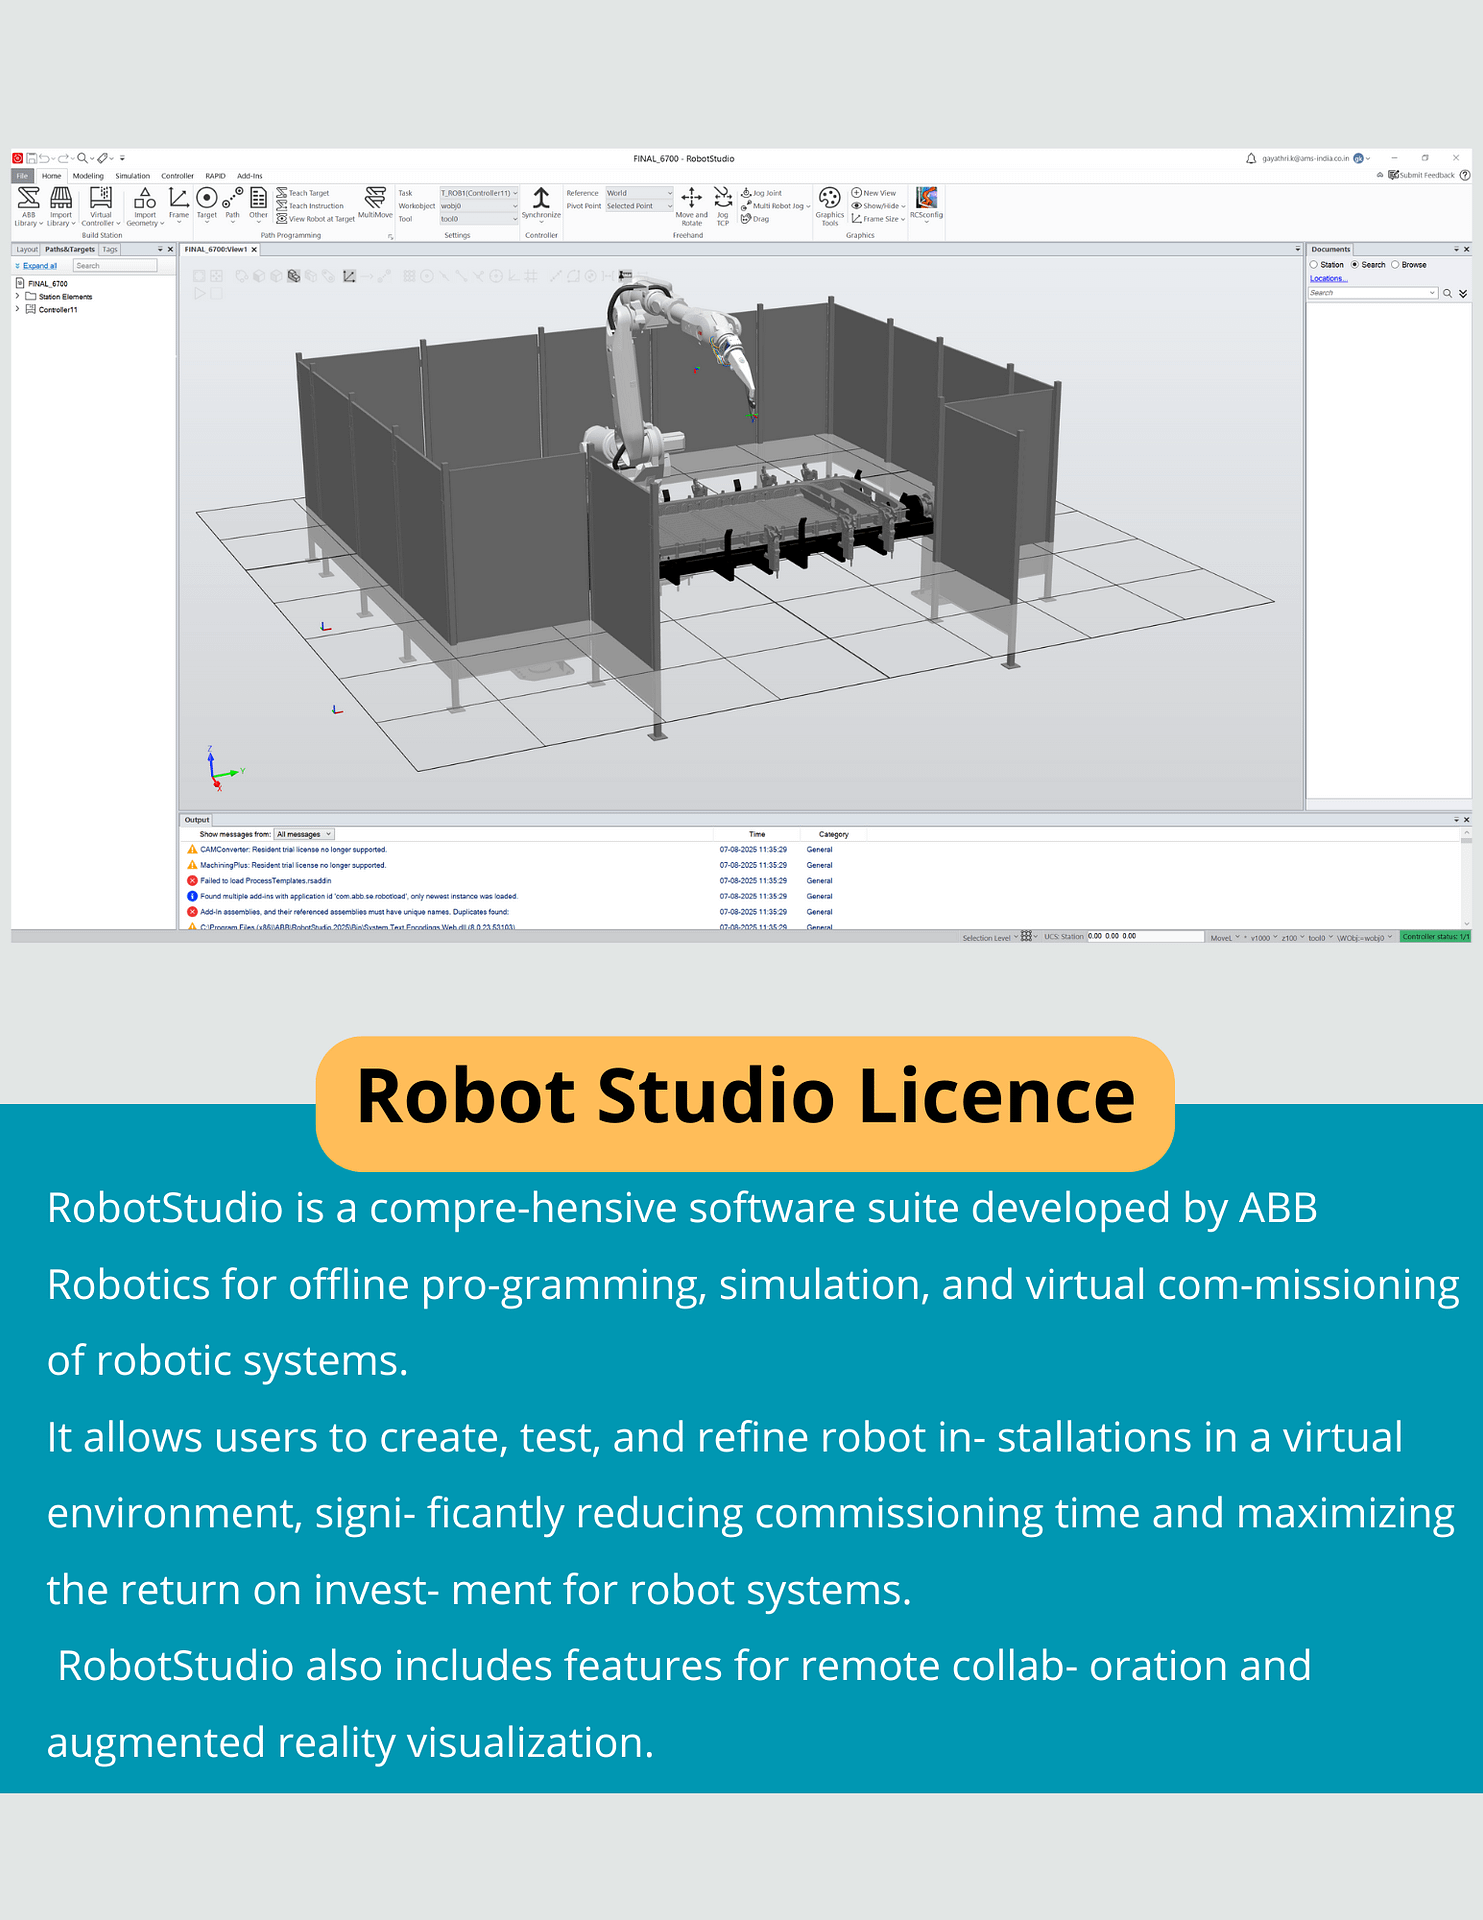
Task: Click the Controller status indicator
Action: [x=1435, y=937]
